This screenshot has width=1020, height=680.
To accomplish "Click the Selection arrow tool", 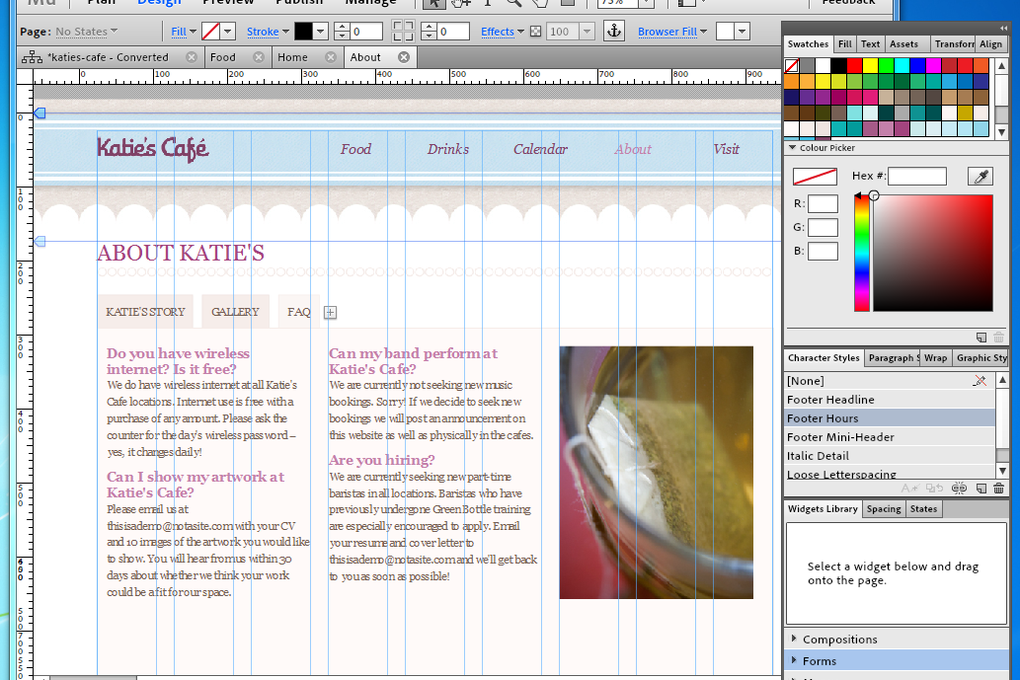I will click(x=434, y=3).
